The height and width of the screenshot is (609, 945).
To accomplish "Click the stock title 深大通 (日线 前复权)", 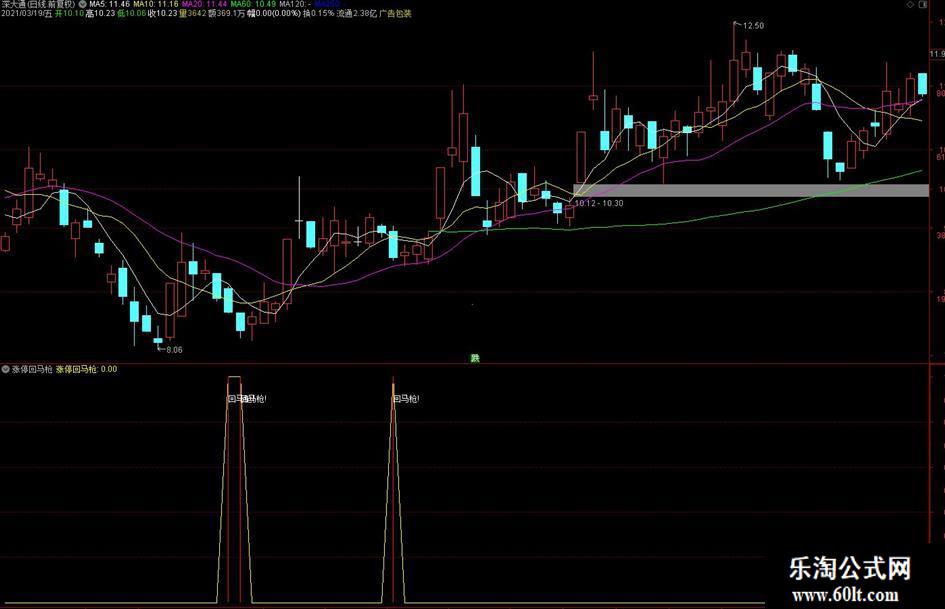I will coord(37,4).
